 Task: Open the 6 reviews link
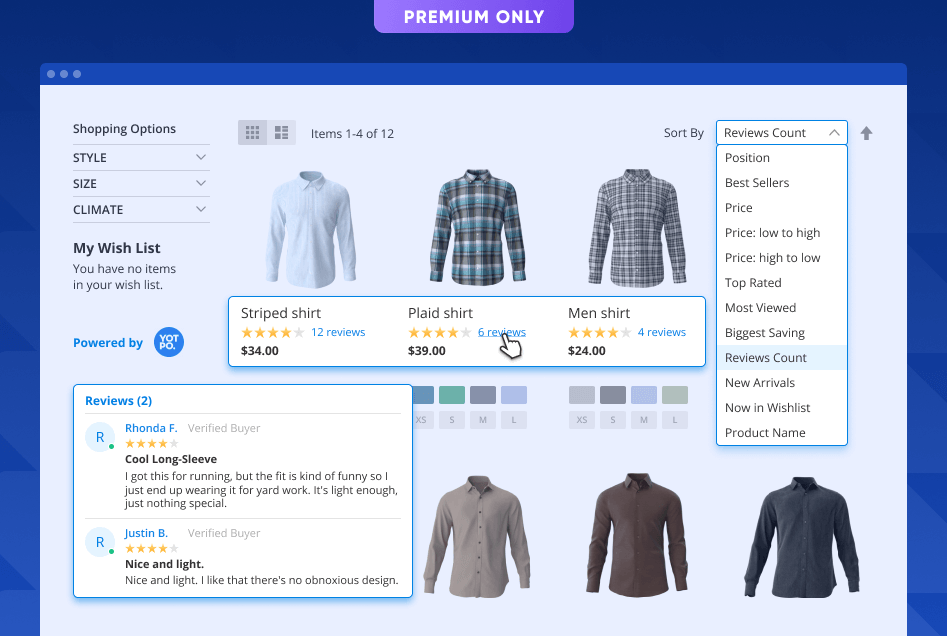501,333
